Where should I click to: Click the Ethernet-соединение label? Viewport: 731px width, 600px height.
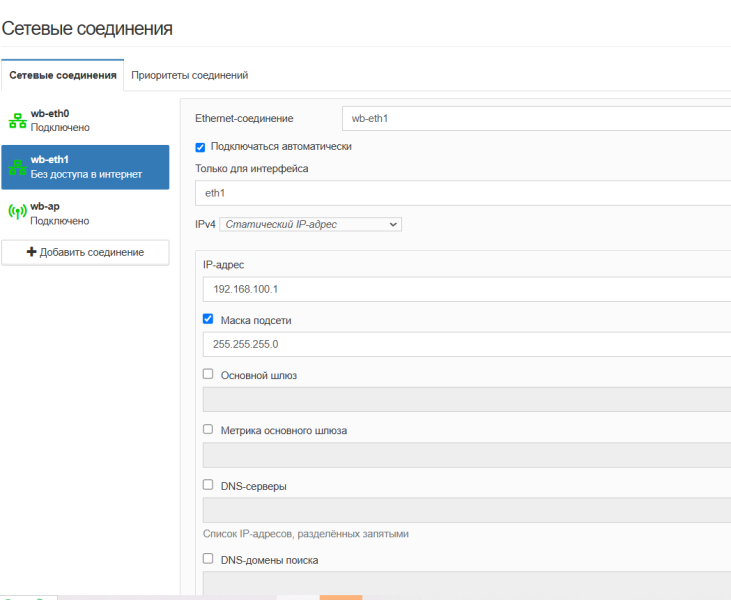244,118
